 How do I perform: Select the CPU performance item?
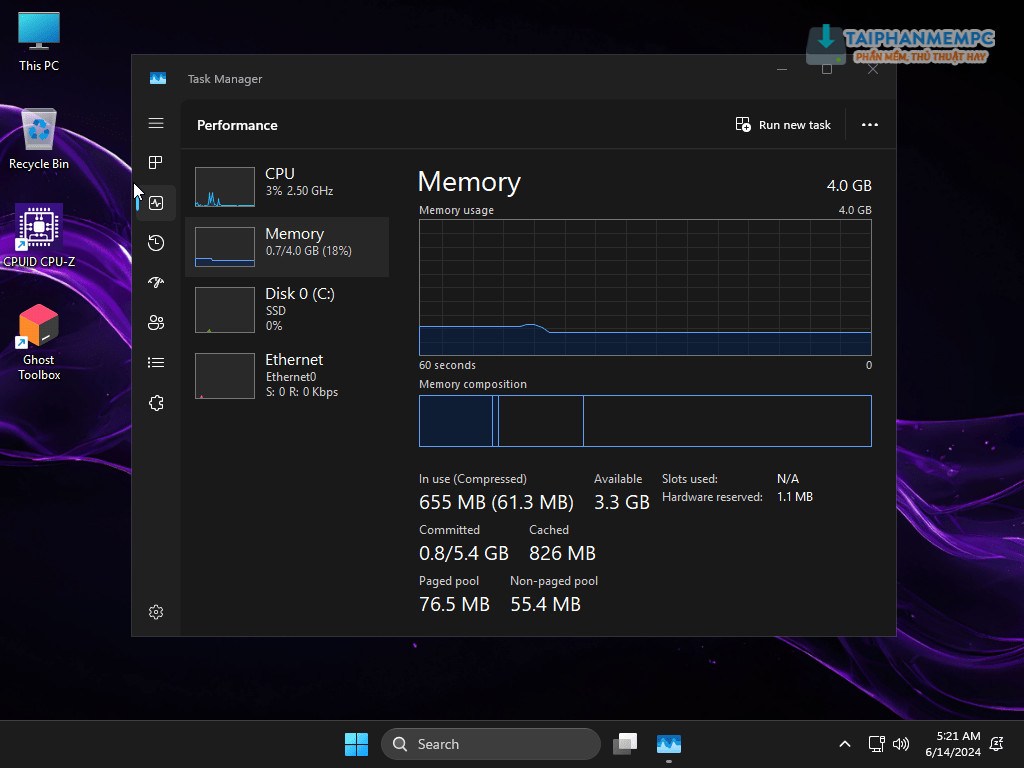(287, 187)
